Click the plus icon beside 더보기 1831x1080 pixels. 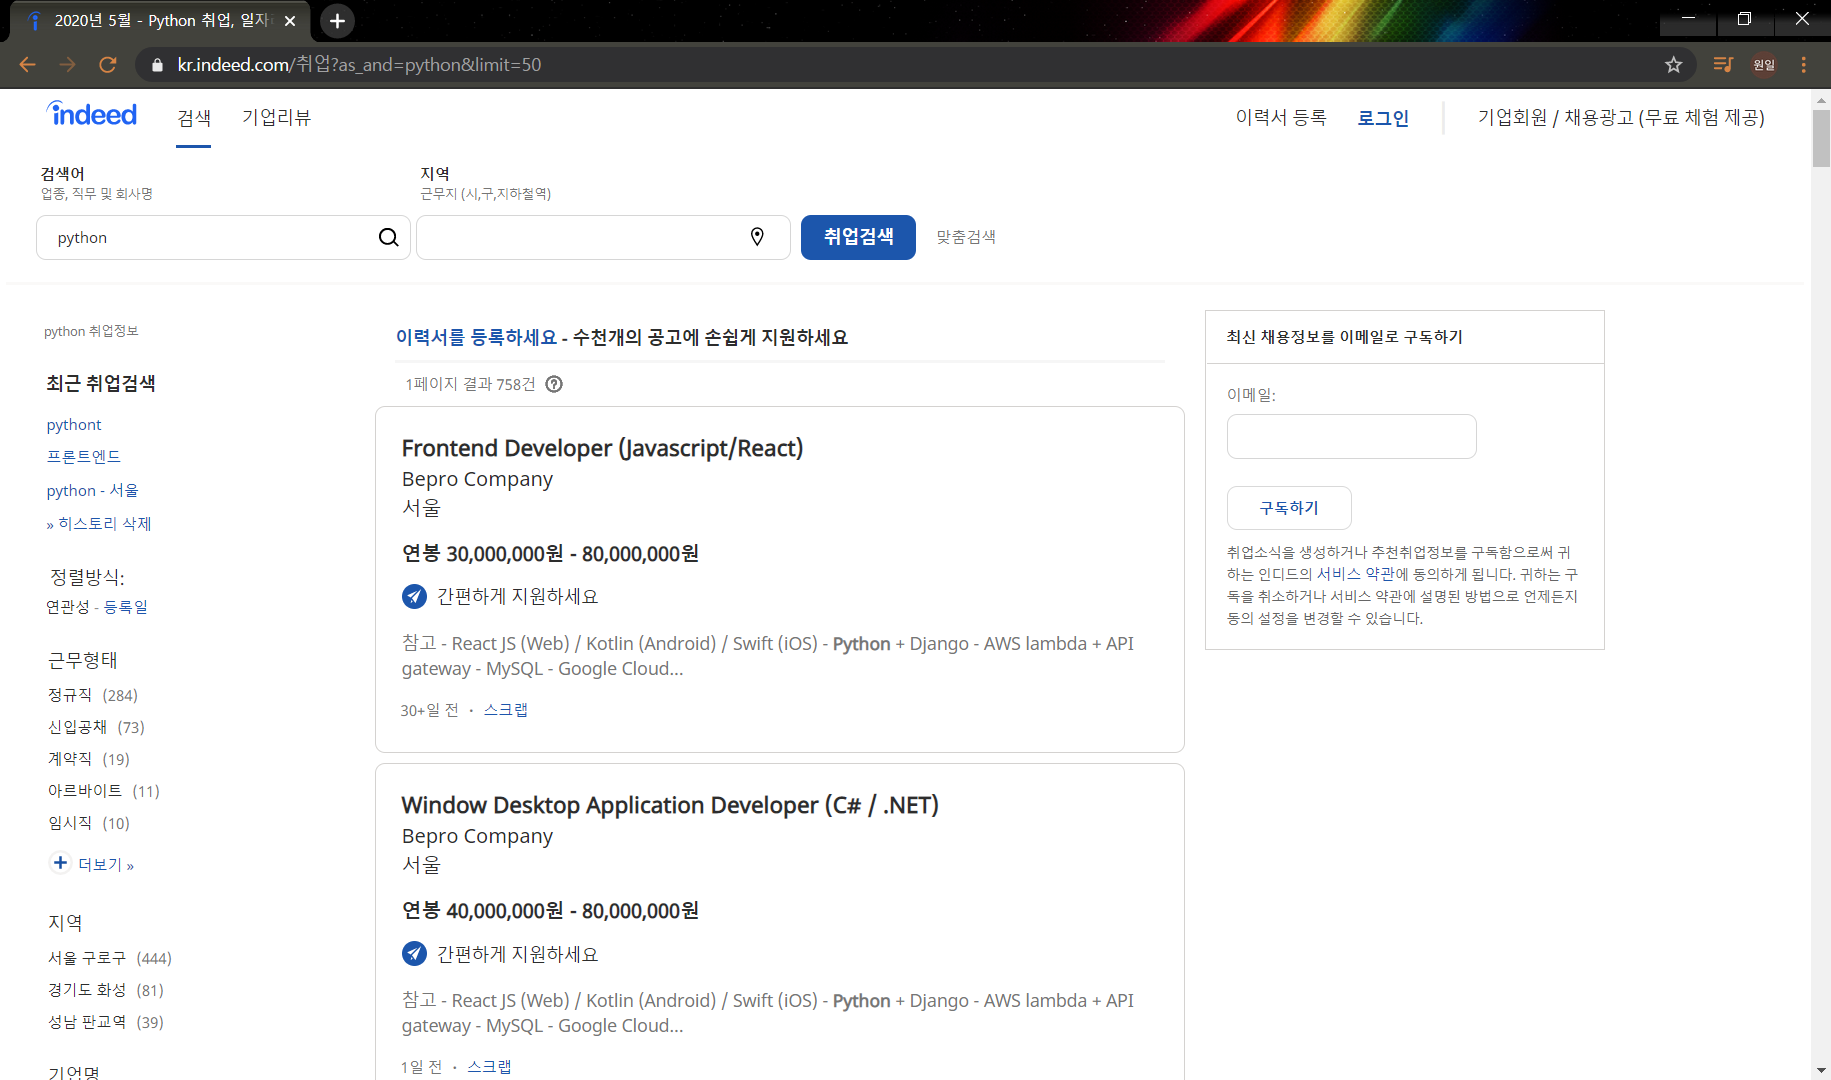[x=60, y=863]
